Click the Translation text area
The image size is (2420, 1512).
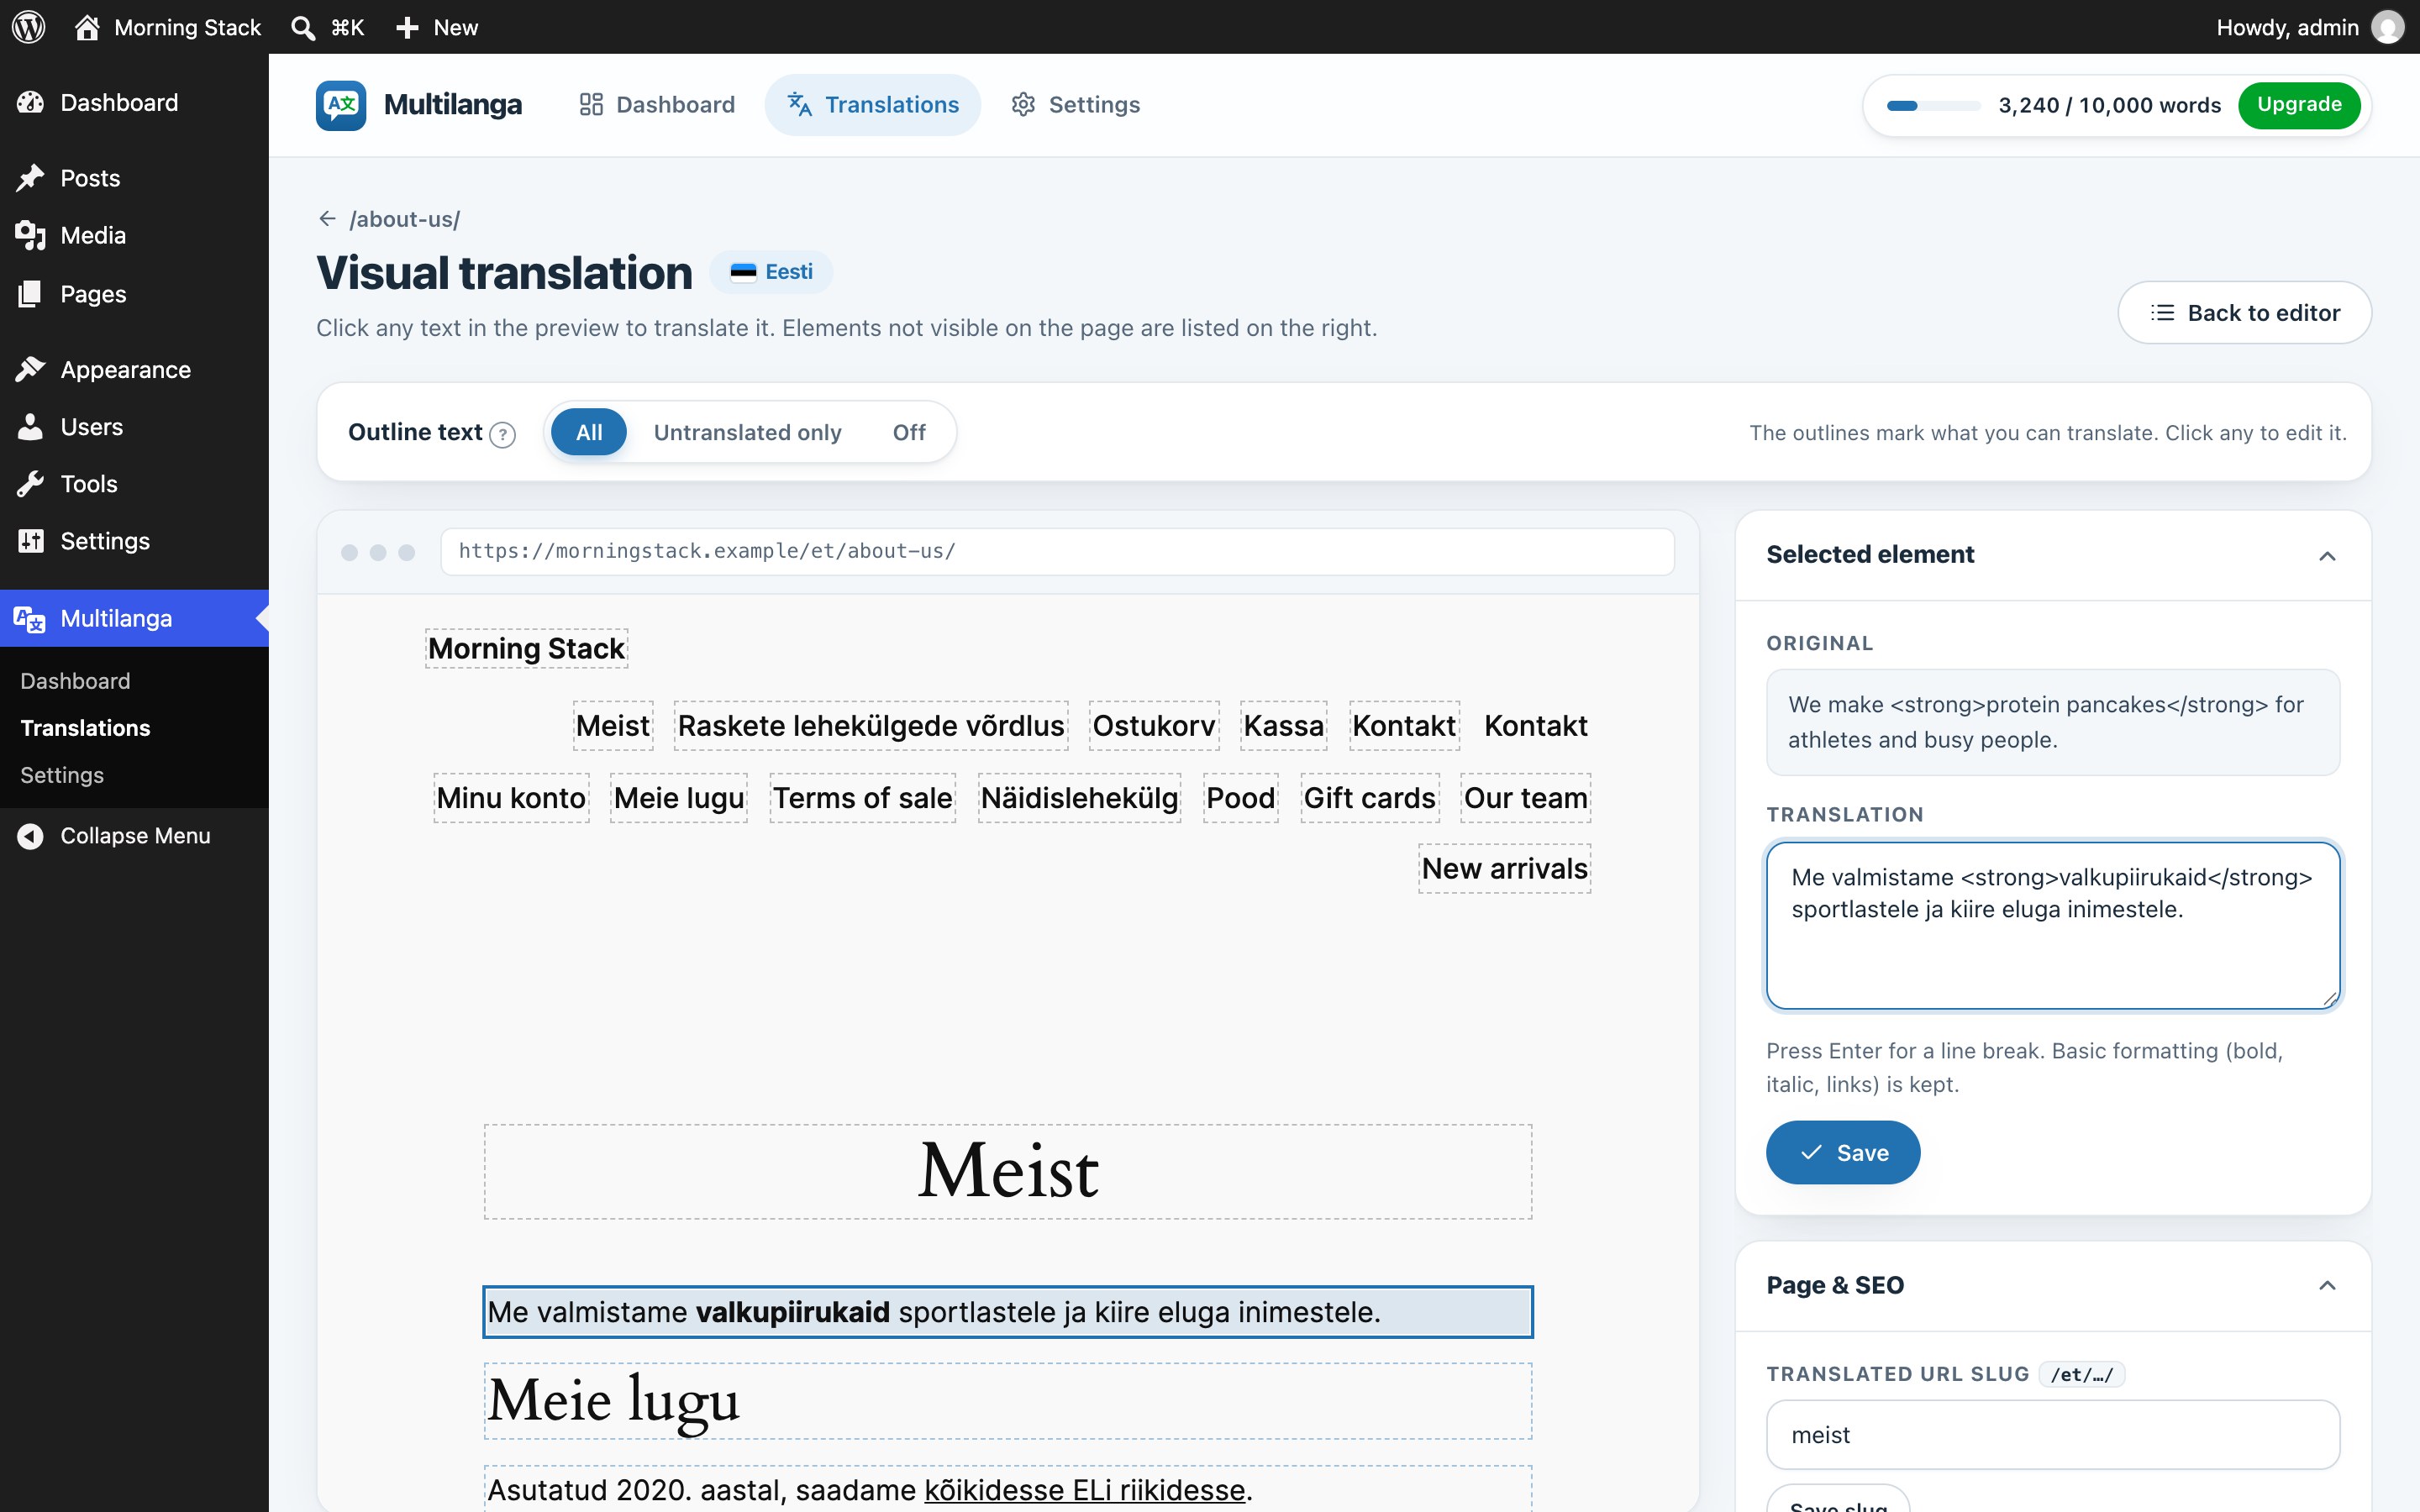point(2053,925)
